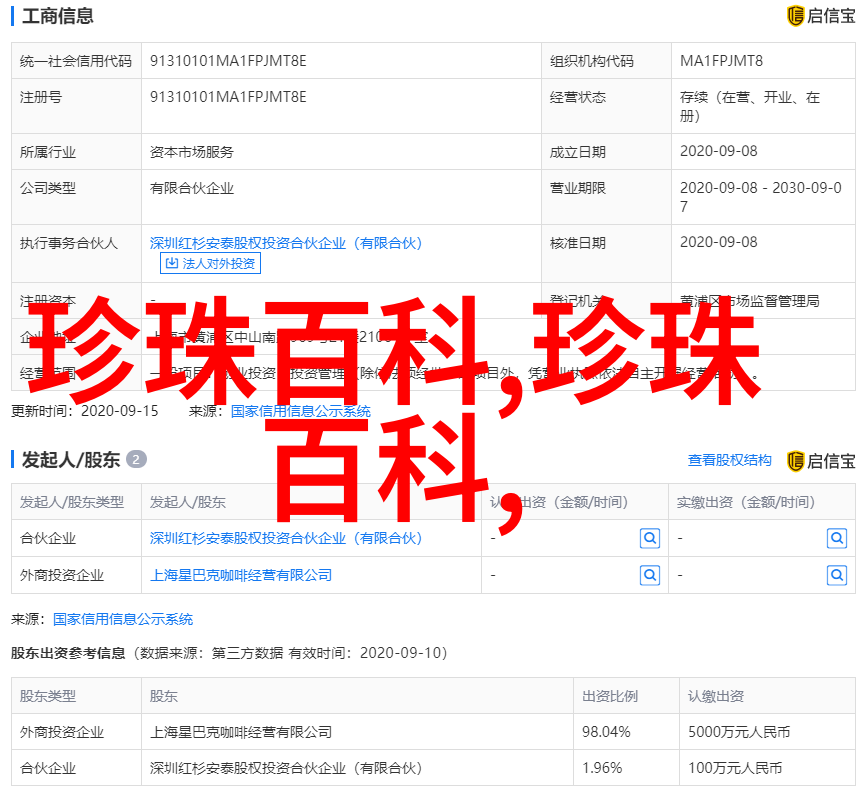Image resolution: width=867 pixels, height=790 pixels.
Task: Click search icon in 合伙企业 row 认缴出资 column
Action: click(x=650, y=538)
